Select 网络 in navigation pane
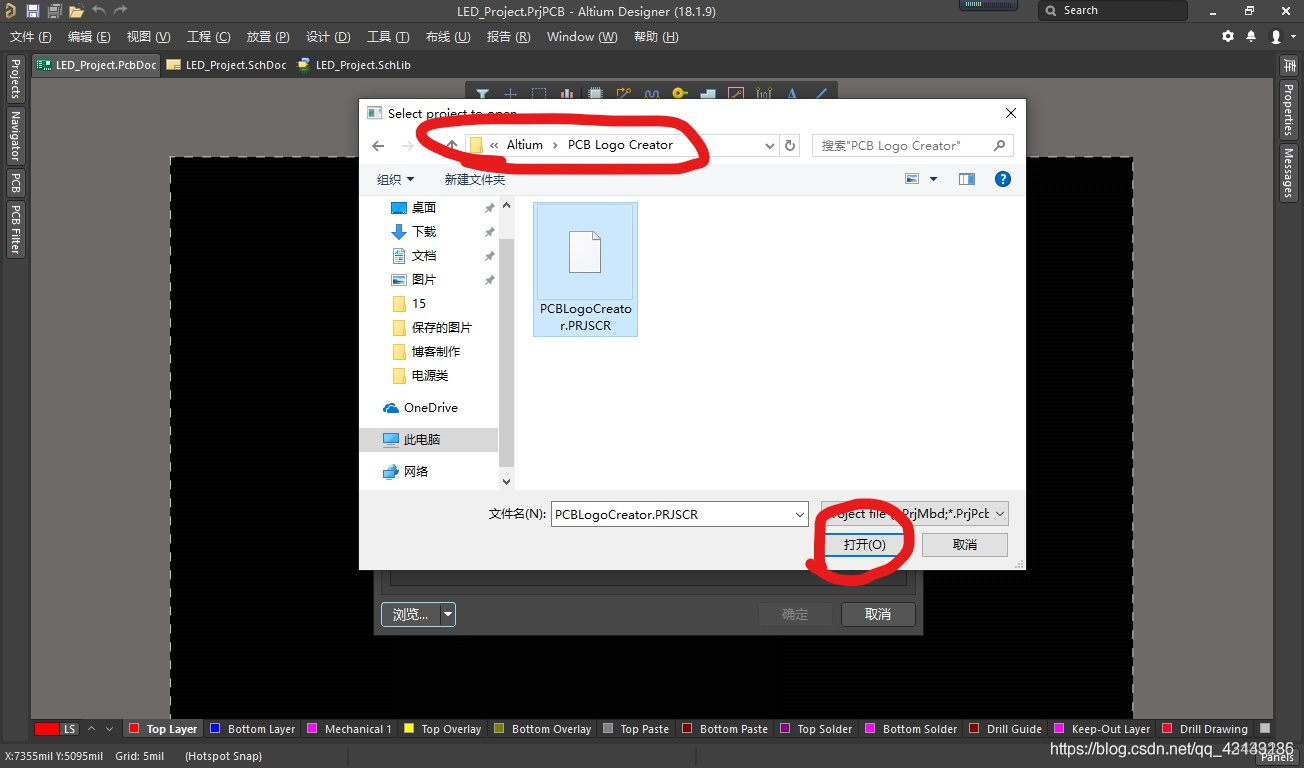Image resolution: width=1304 pixels, height=768 pixels. (x=415, y=471)
